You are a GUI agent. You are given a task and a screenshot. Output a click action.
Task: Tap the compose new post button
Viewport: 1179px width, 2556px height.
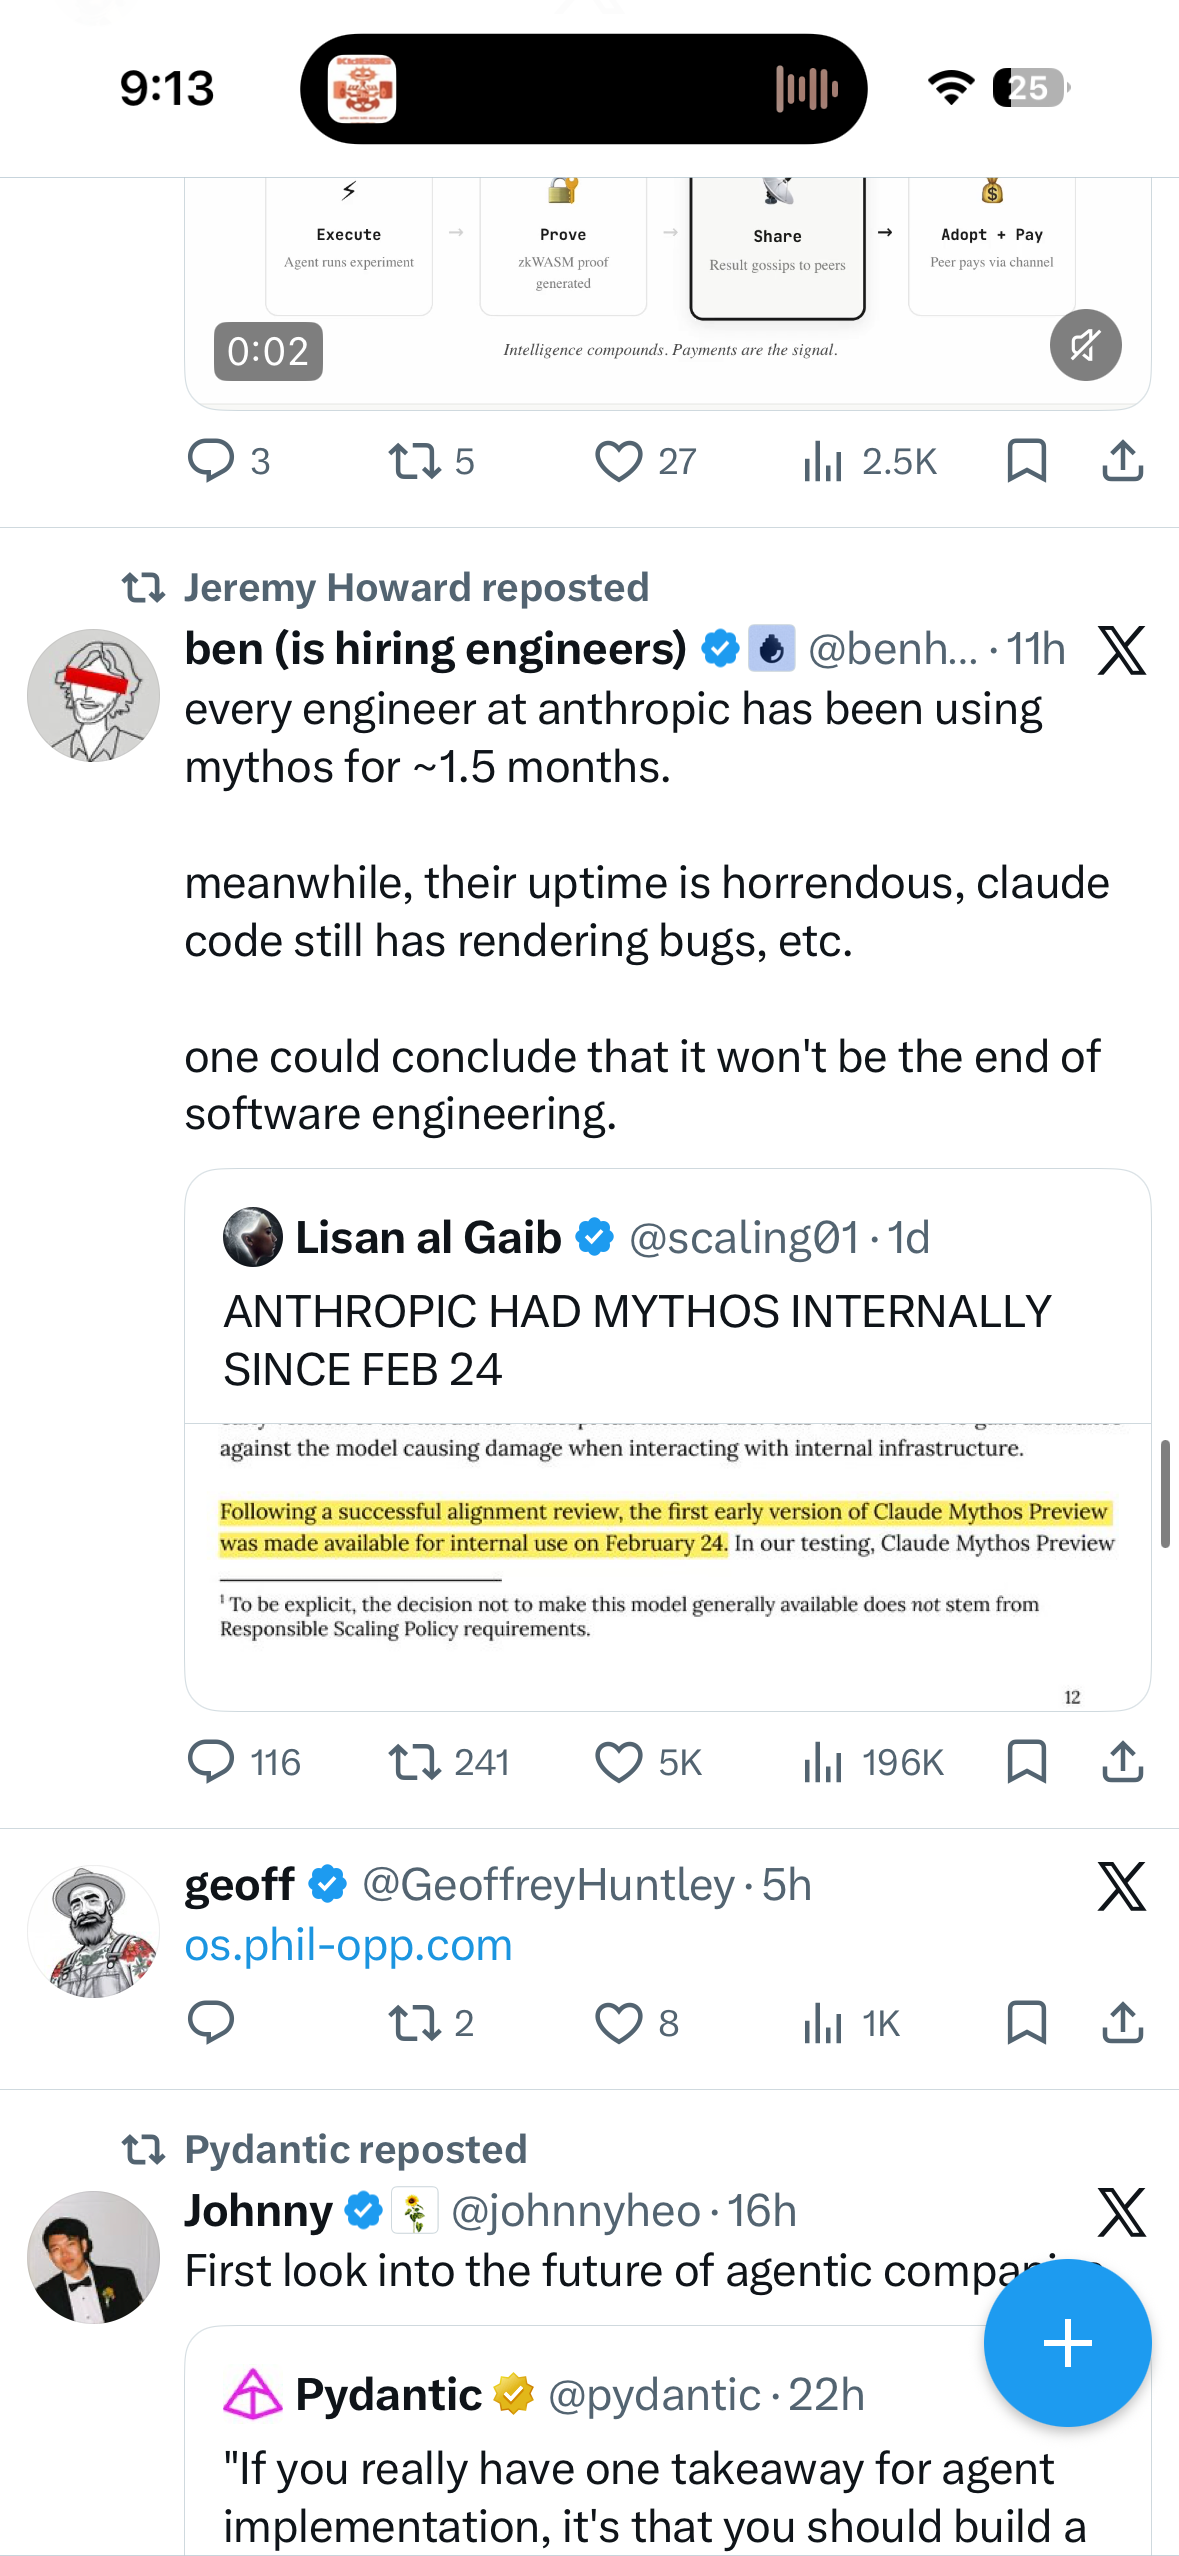point(1067,2342)
